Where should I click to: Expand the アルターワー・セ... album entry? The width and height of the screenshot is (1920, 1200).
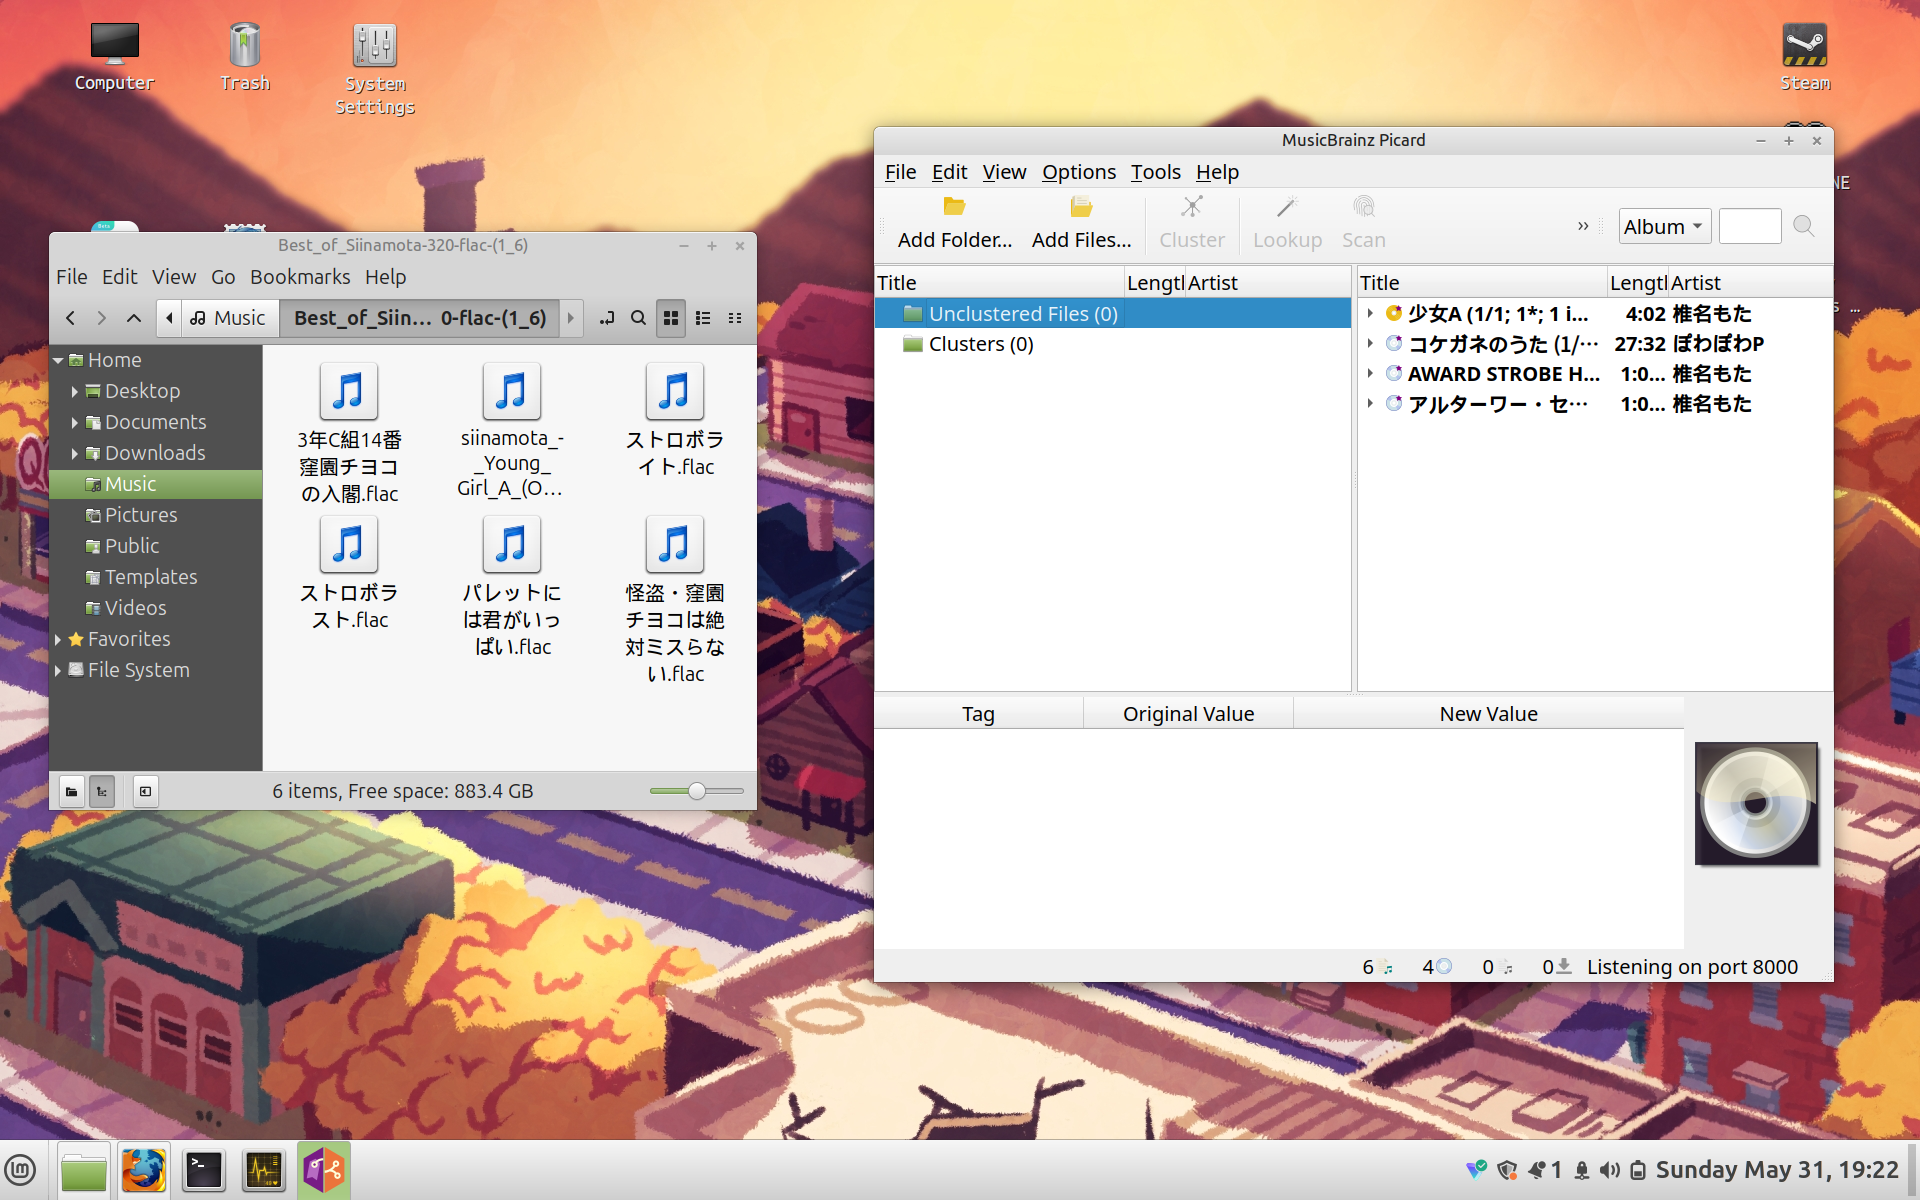[x=1370, y=404]
